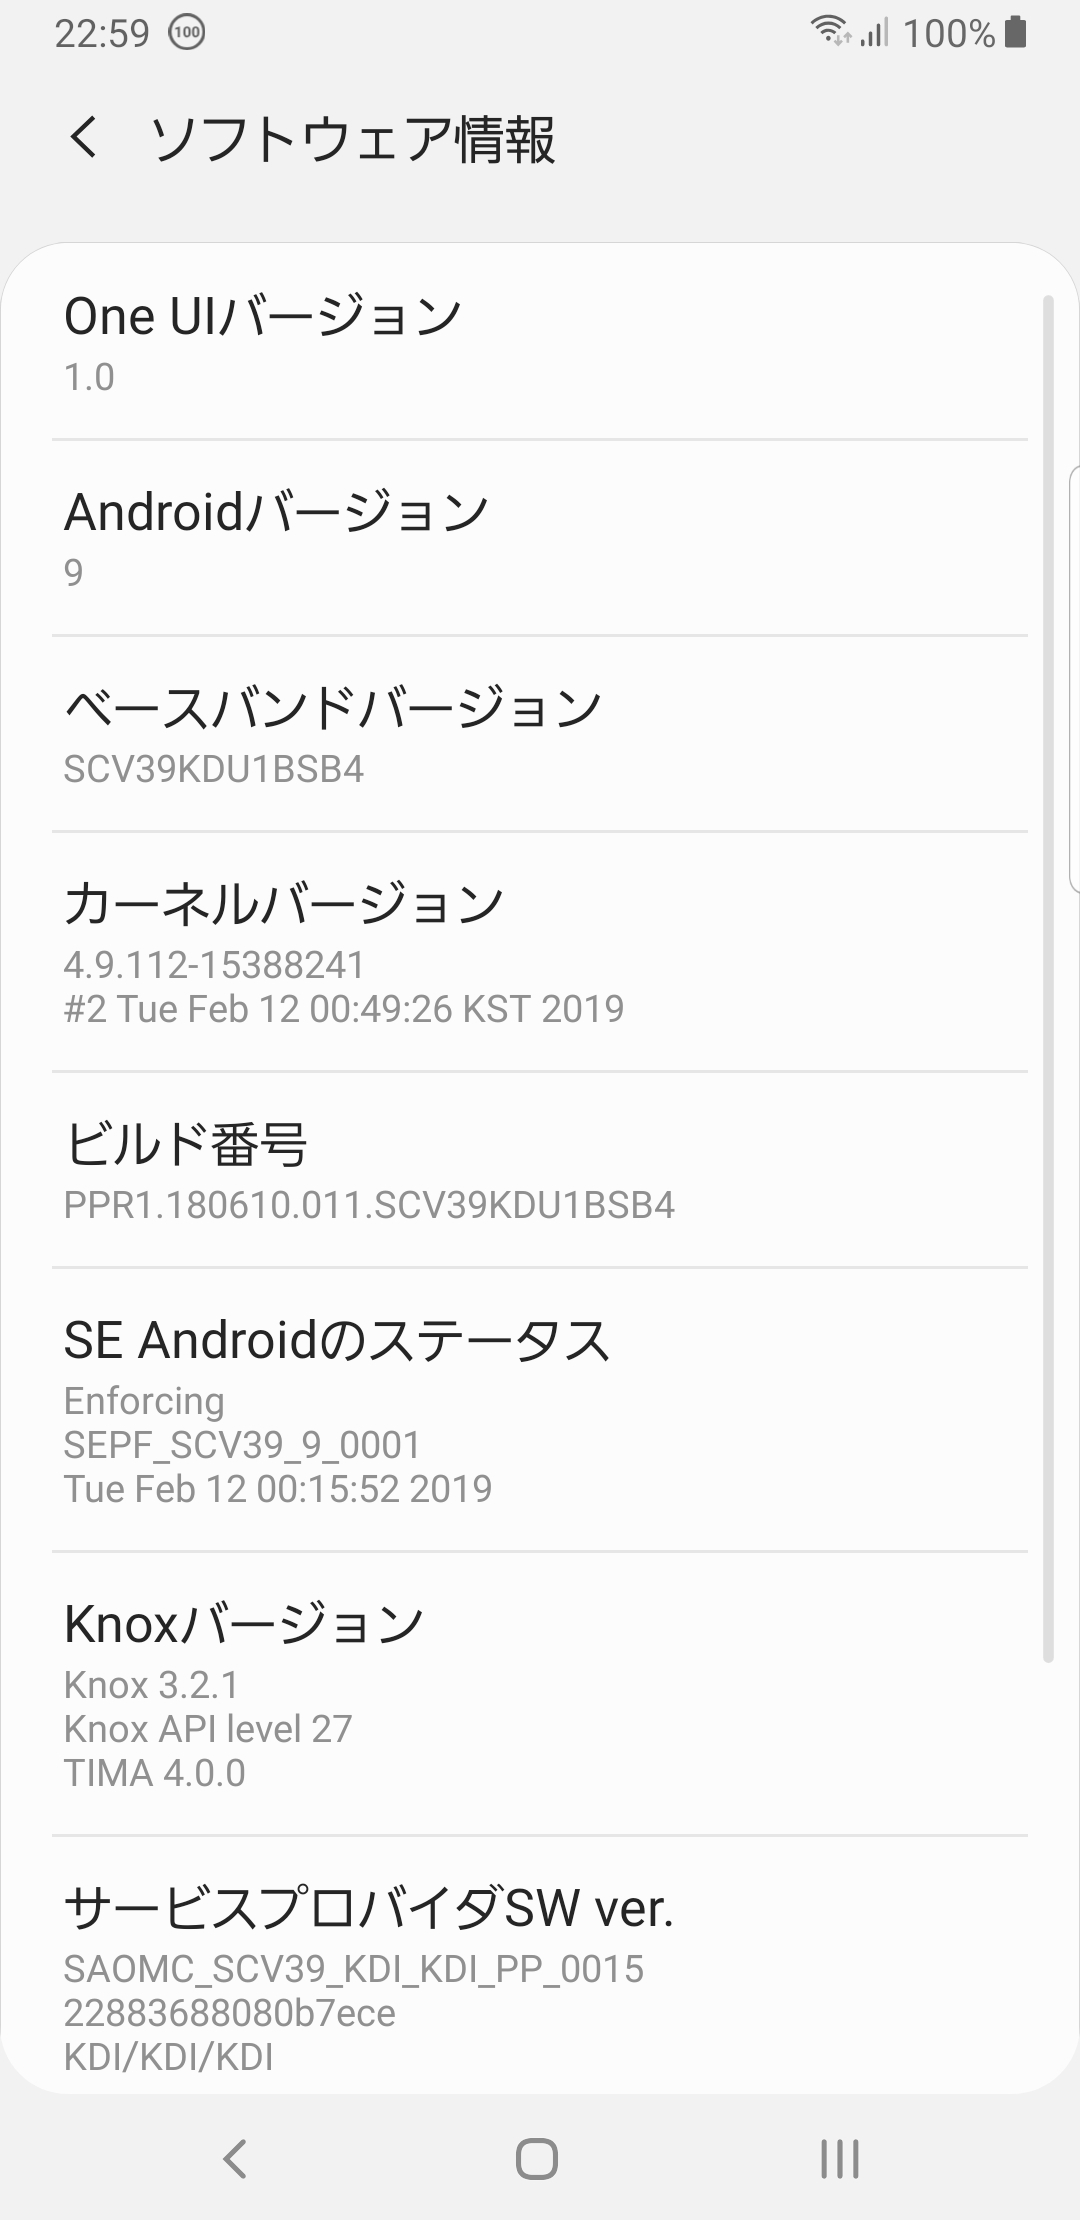
Task: Tap the カーネルバージョン entry
Action: click(540, 952)
